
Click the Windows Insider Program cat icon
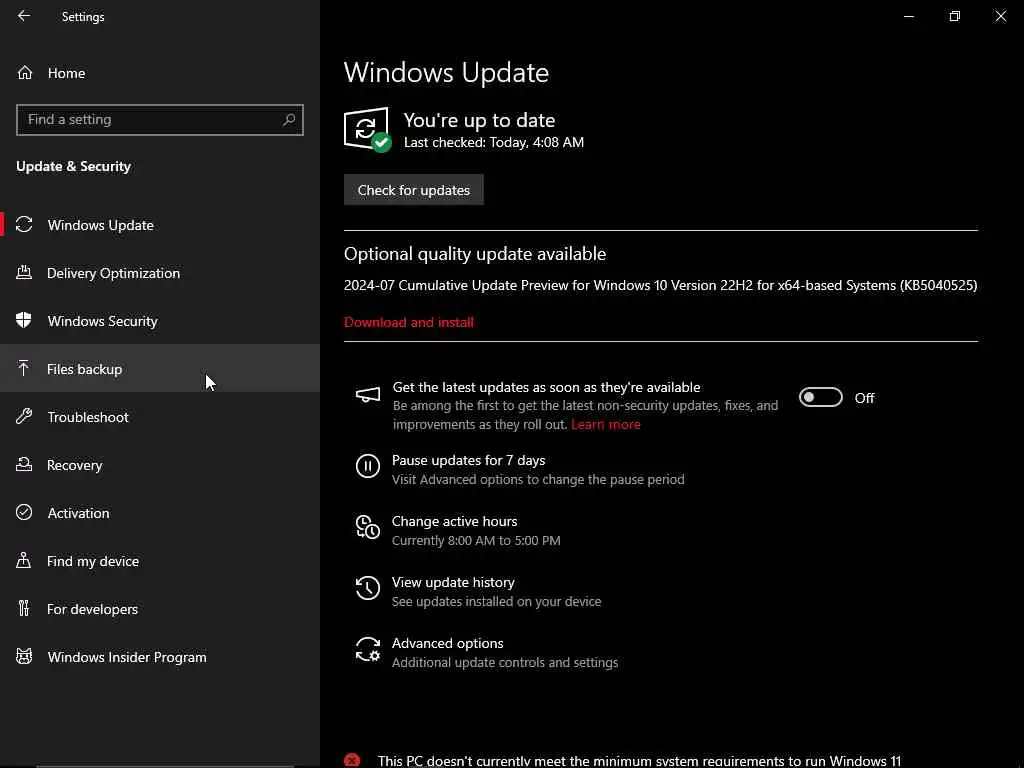point(24,656)
